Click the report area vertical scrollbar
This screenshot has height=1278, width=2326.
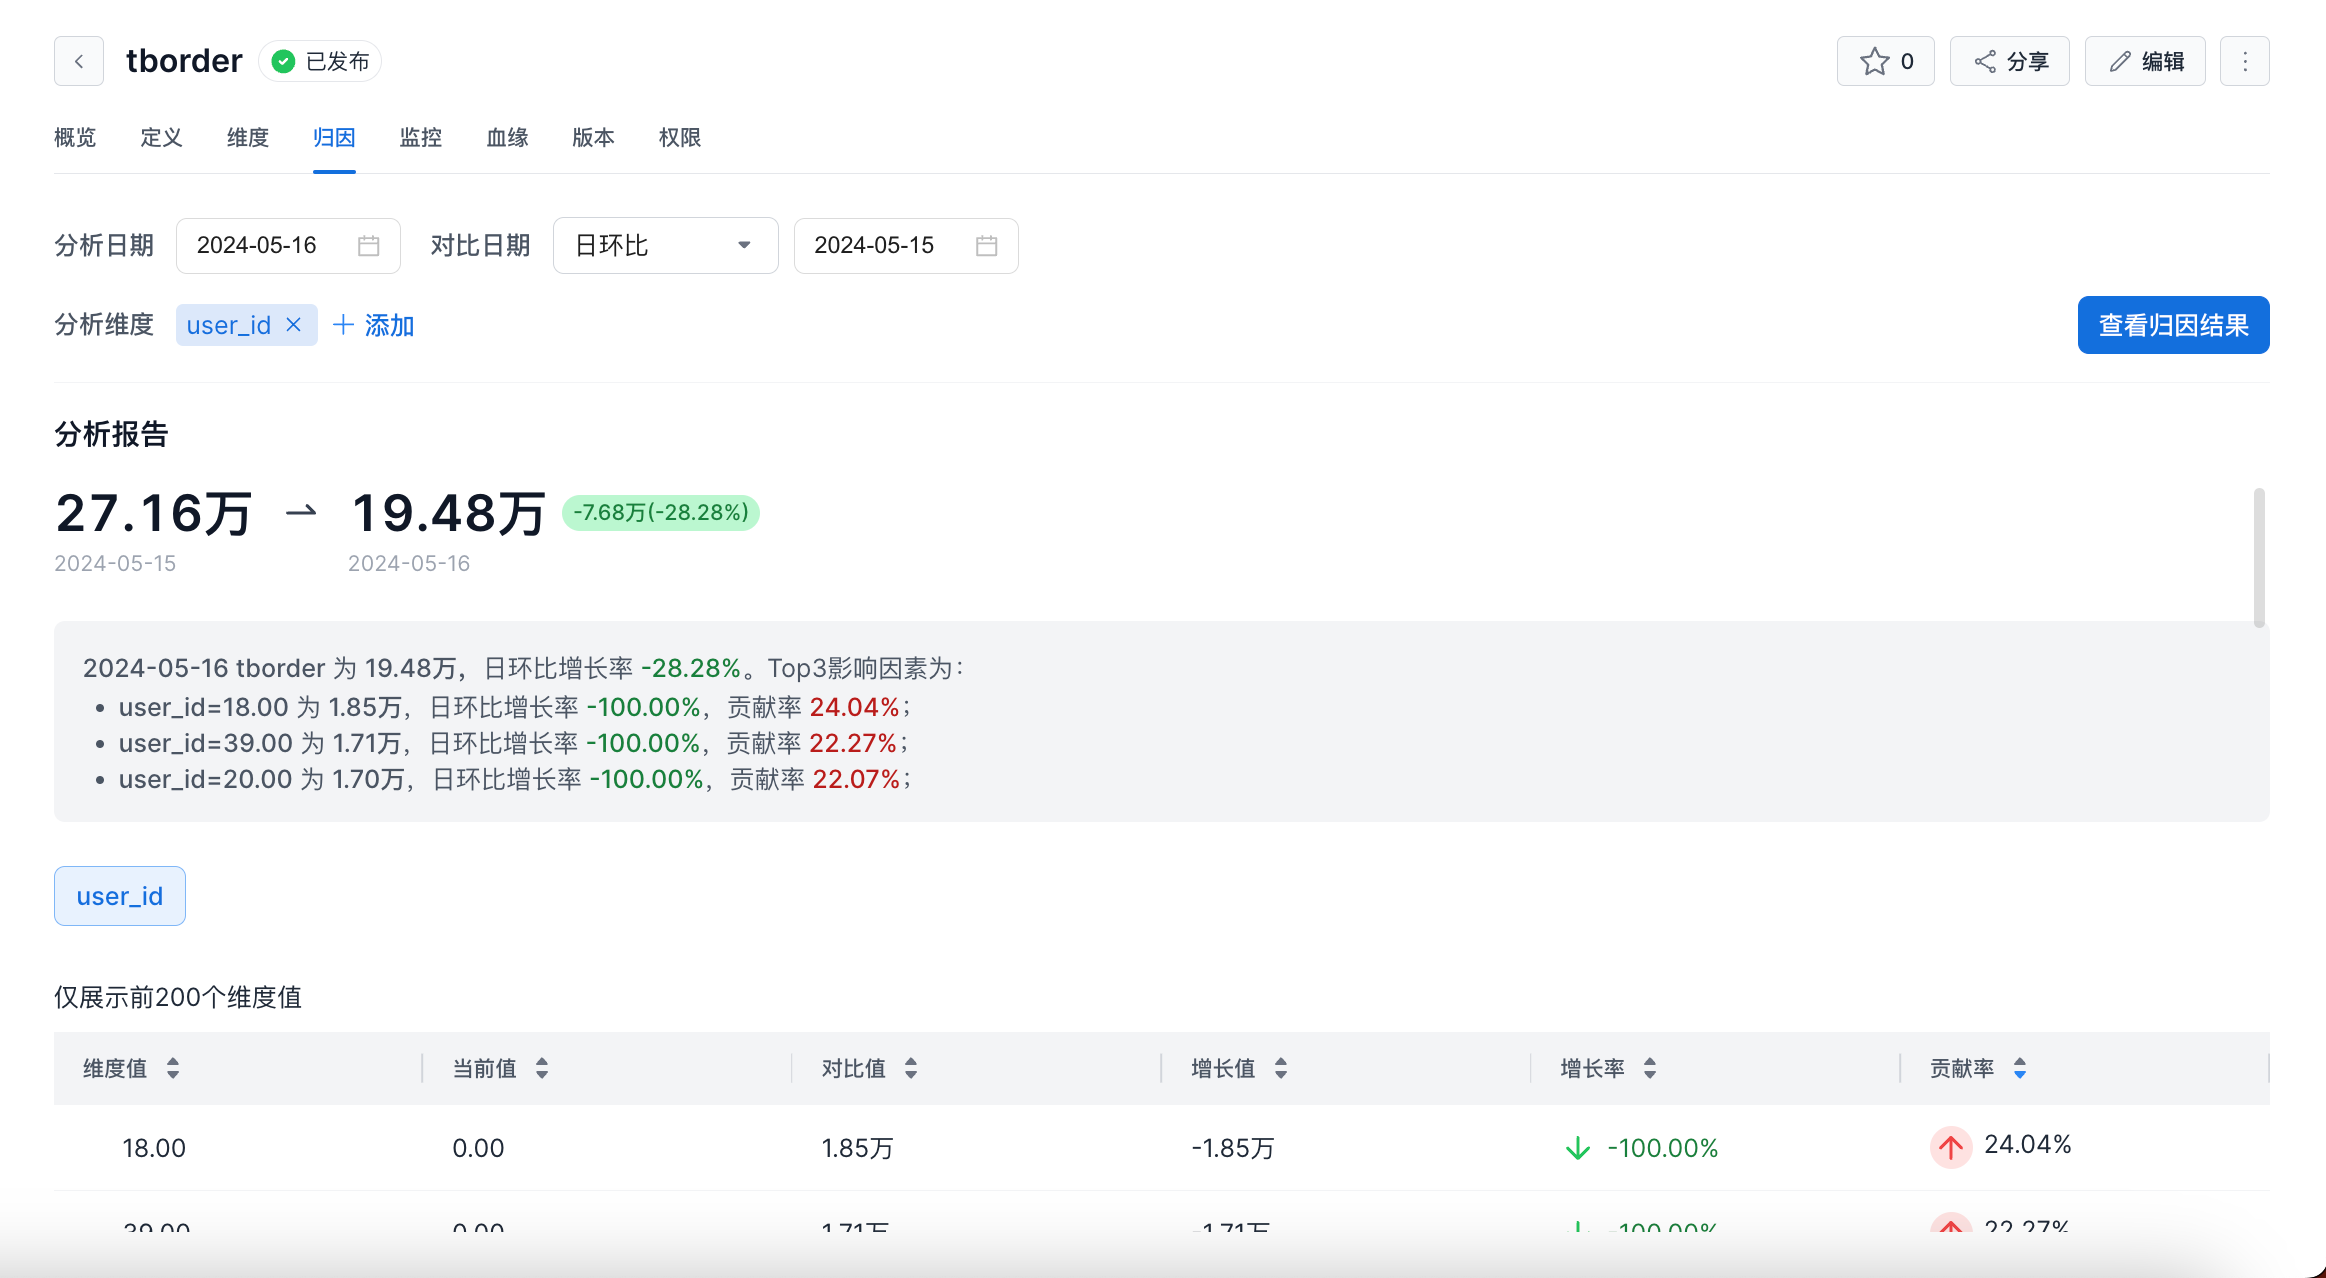click(x=2259, y=557)
